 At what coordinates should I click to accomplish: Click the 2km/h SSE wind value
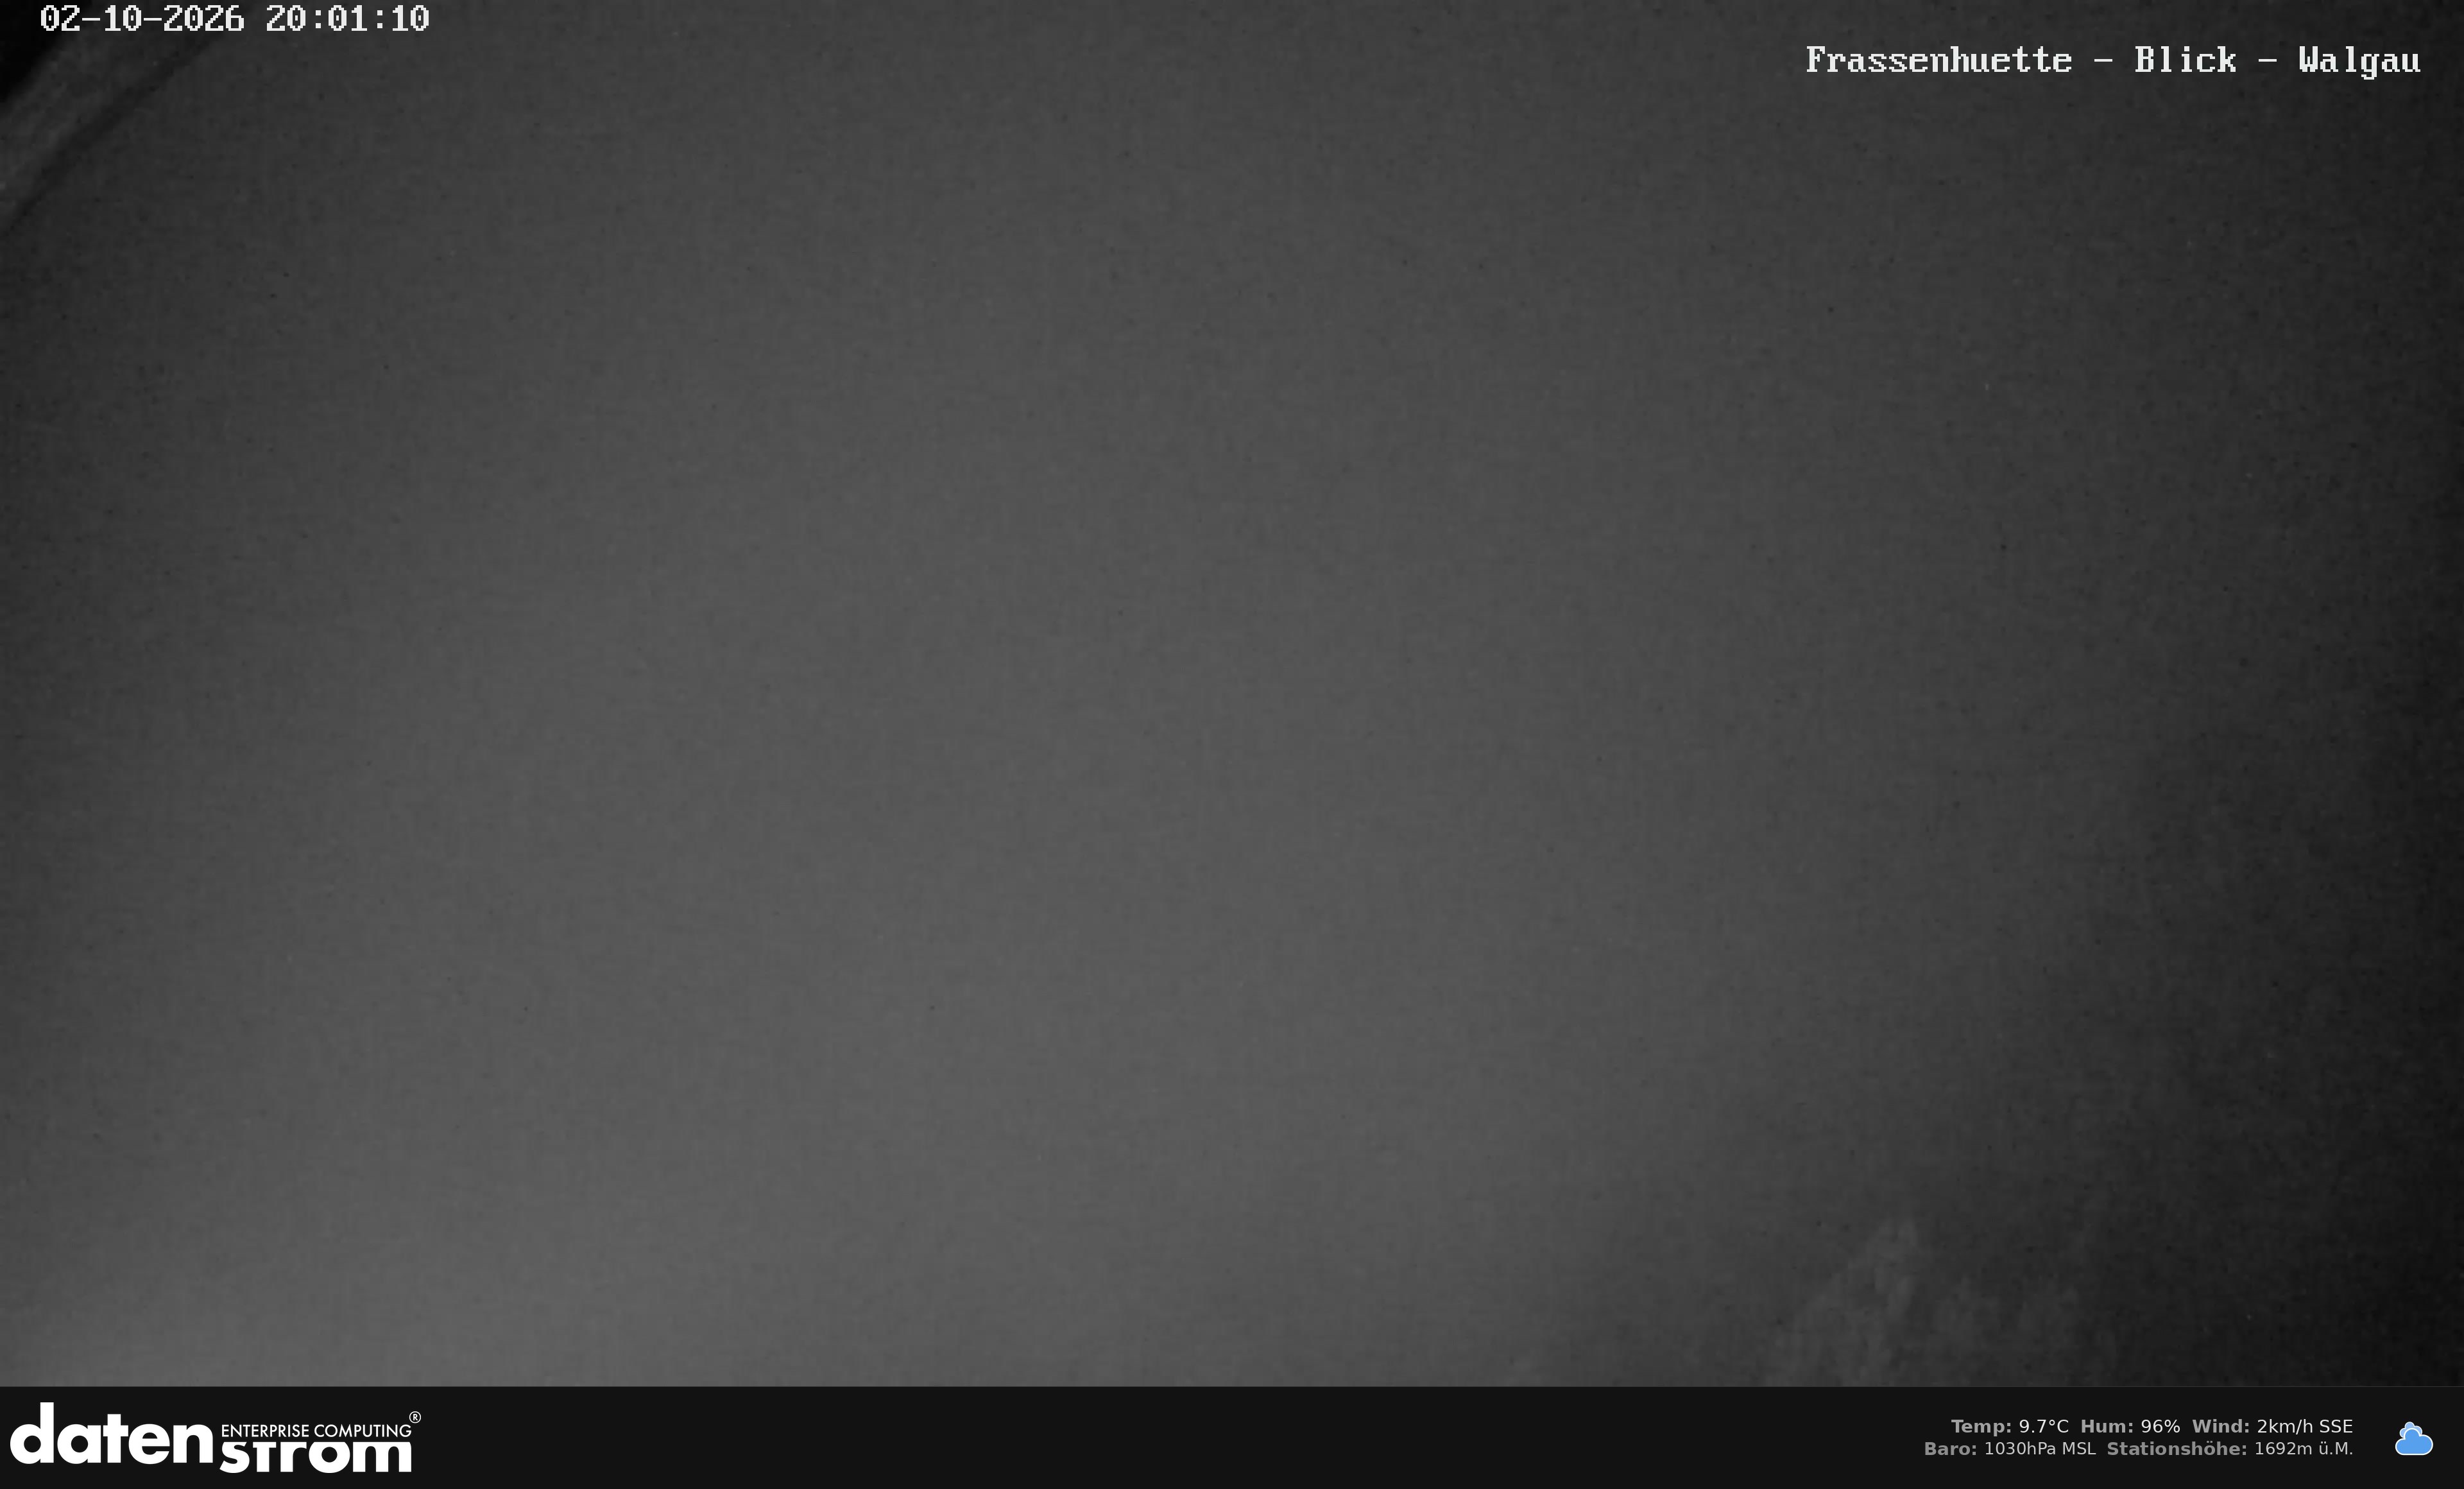[x=2305, y=1426]
